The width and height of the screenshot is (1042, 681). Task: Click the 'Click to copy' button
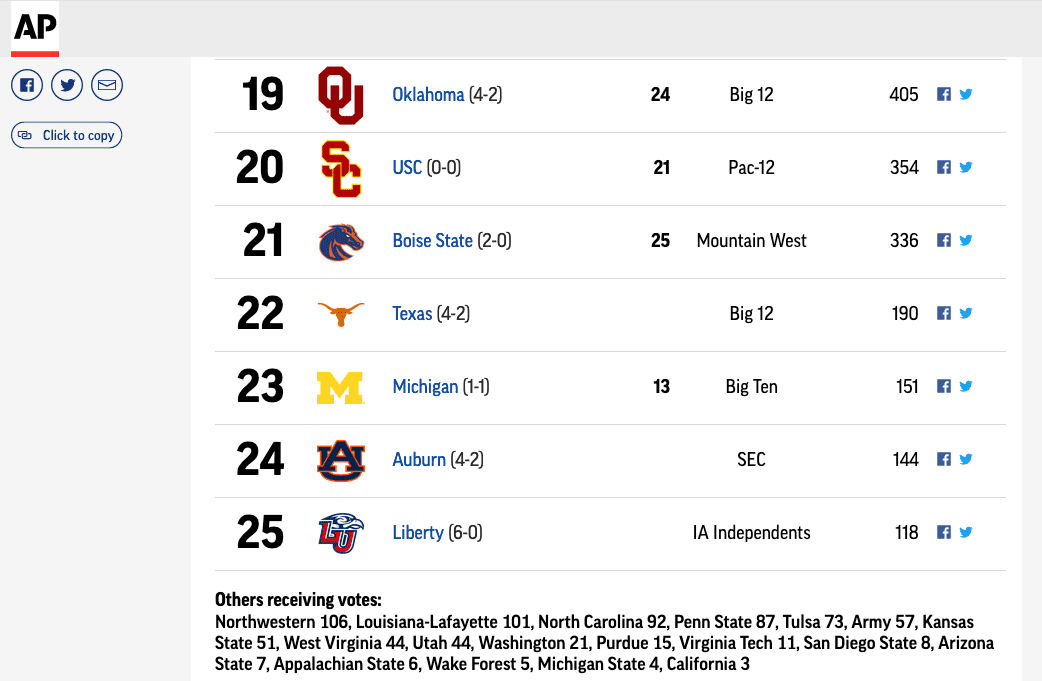66,135
